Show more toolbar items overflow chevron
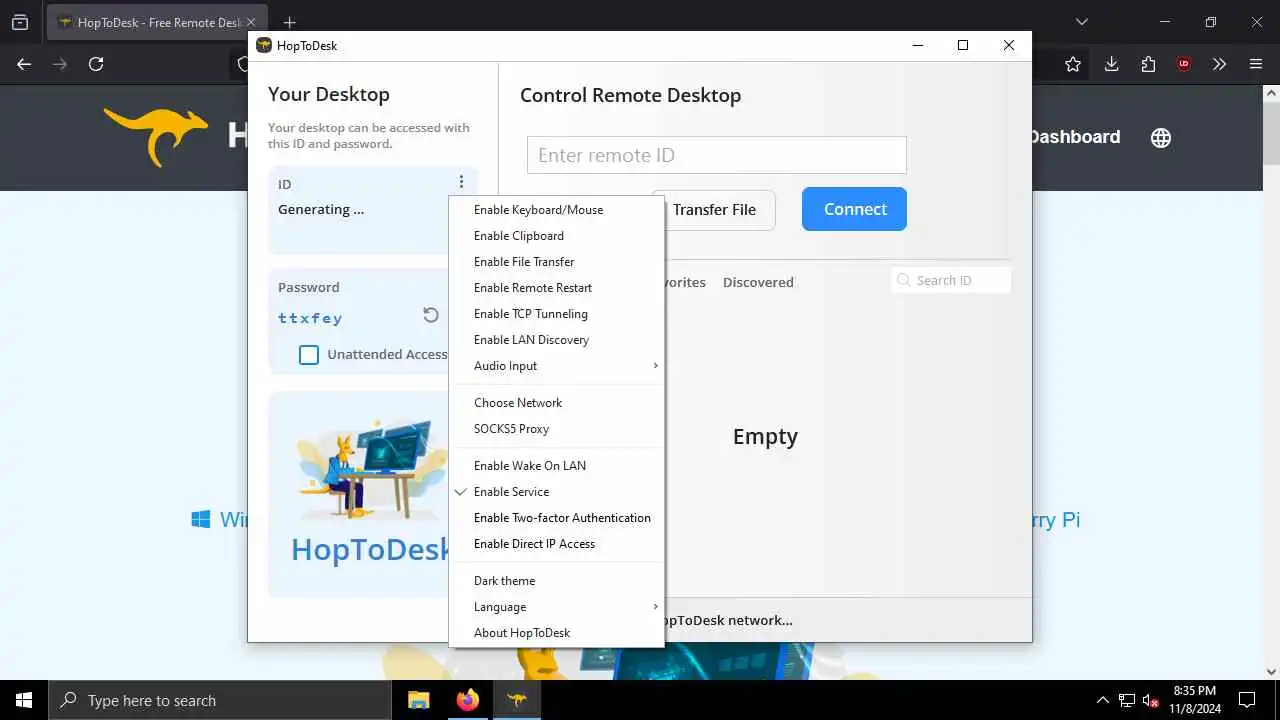Image resolution: width=1280 pixels, height=720 pixels. [x=1219, y=64]
